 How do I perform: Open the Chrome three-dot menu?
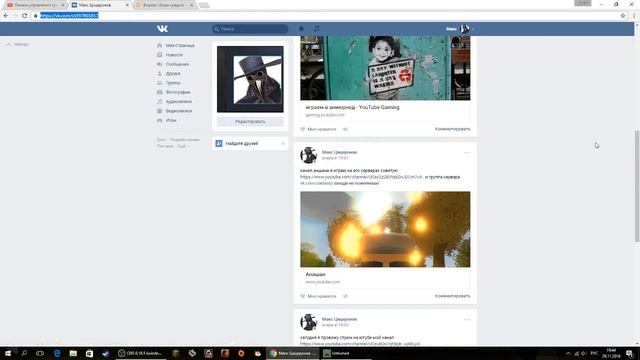(x=634, y=16)
